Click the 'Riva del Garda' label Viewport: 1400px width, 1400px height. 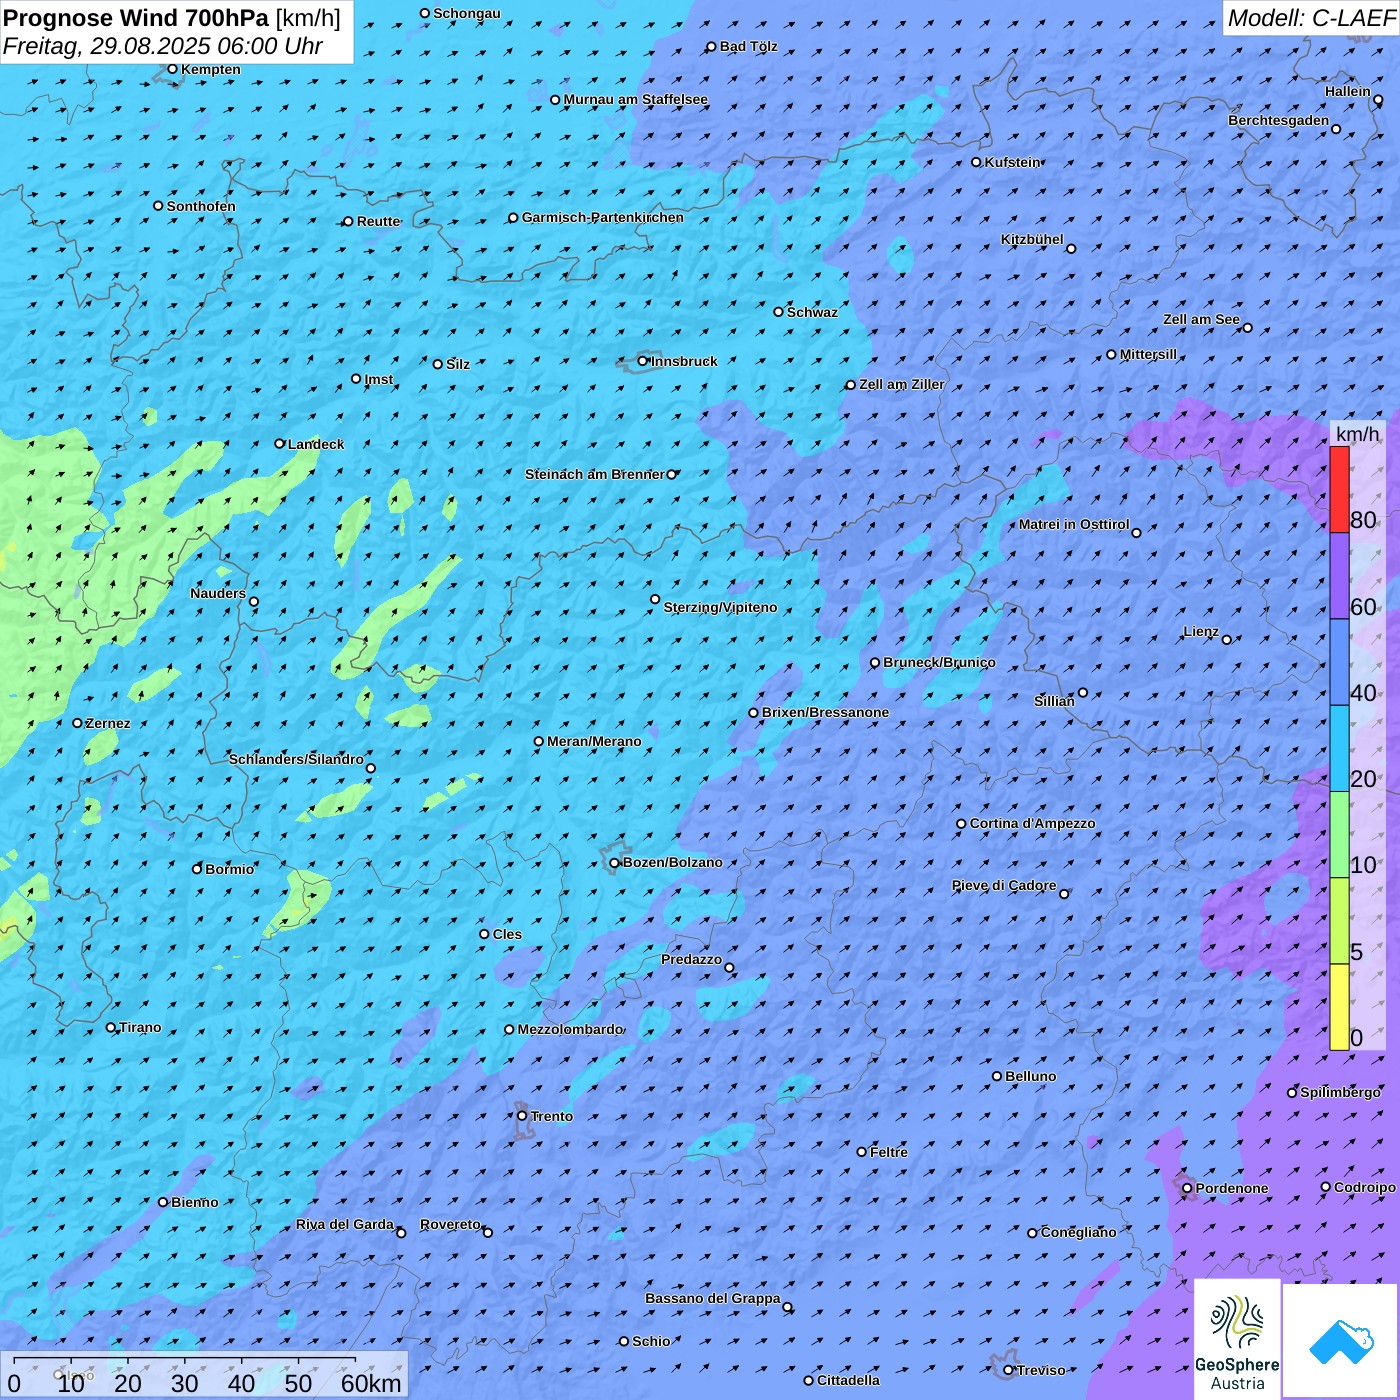(x=345, y=1224)
